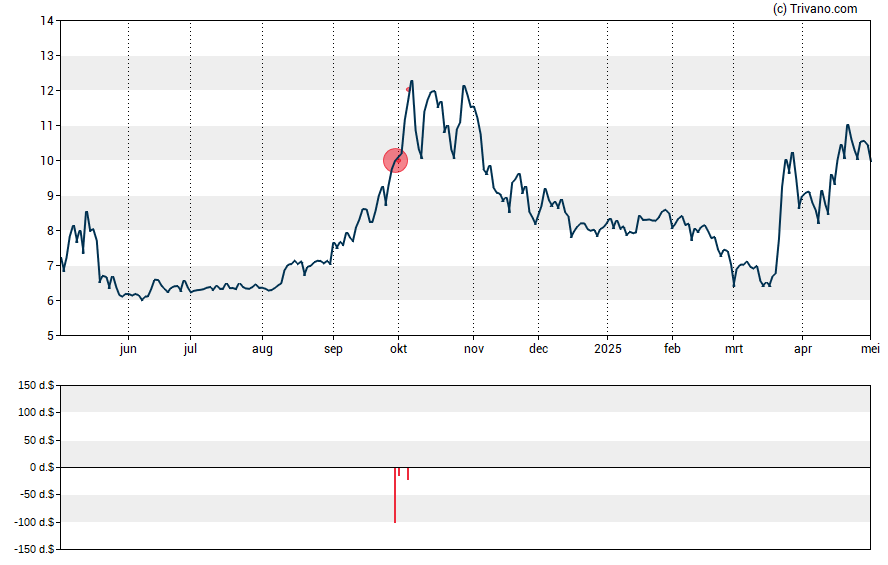This screenshot has height=565, width=888.
Task: Click the 'mrt' month label on the x-axis
Action: [734, 349]
